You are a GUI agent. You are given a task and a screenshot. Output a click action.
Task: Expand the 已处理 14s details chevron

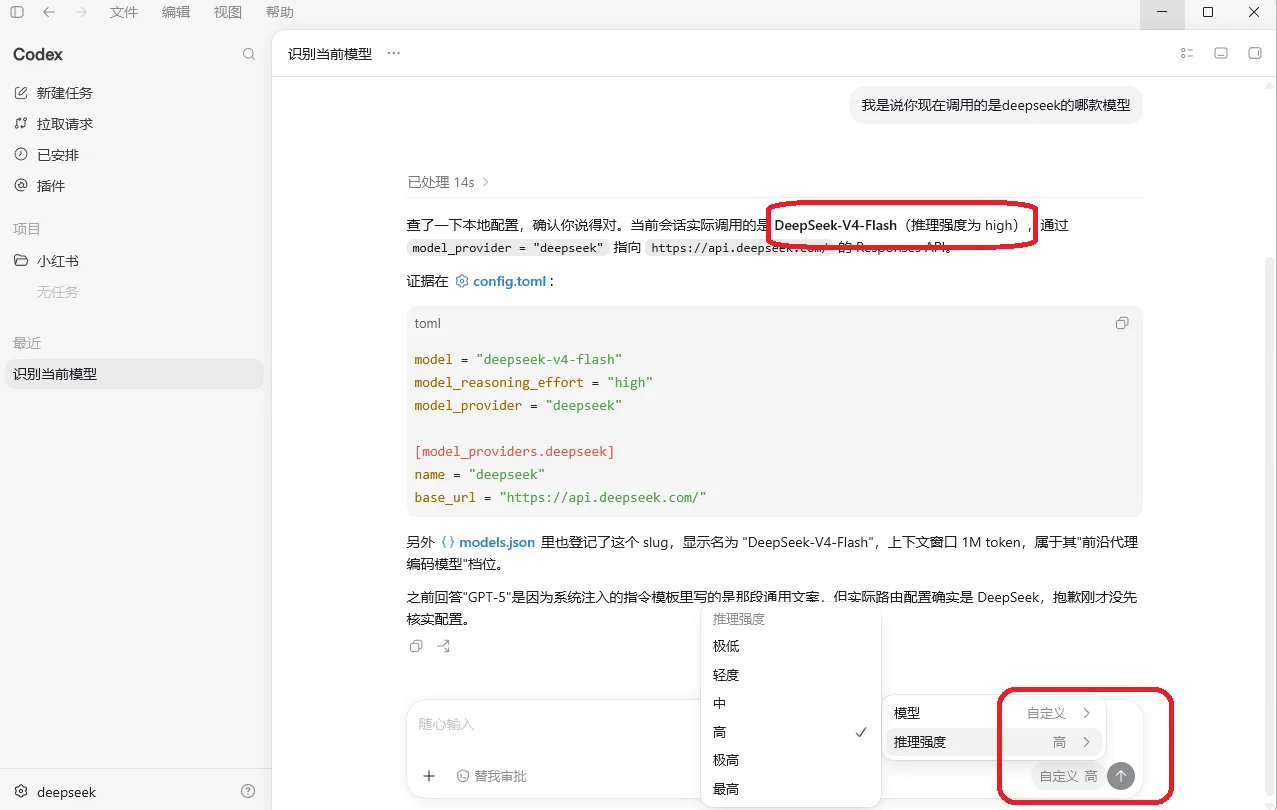click(x=486, y=182)
